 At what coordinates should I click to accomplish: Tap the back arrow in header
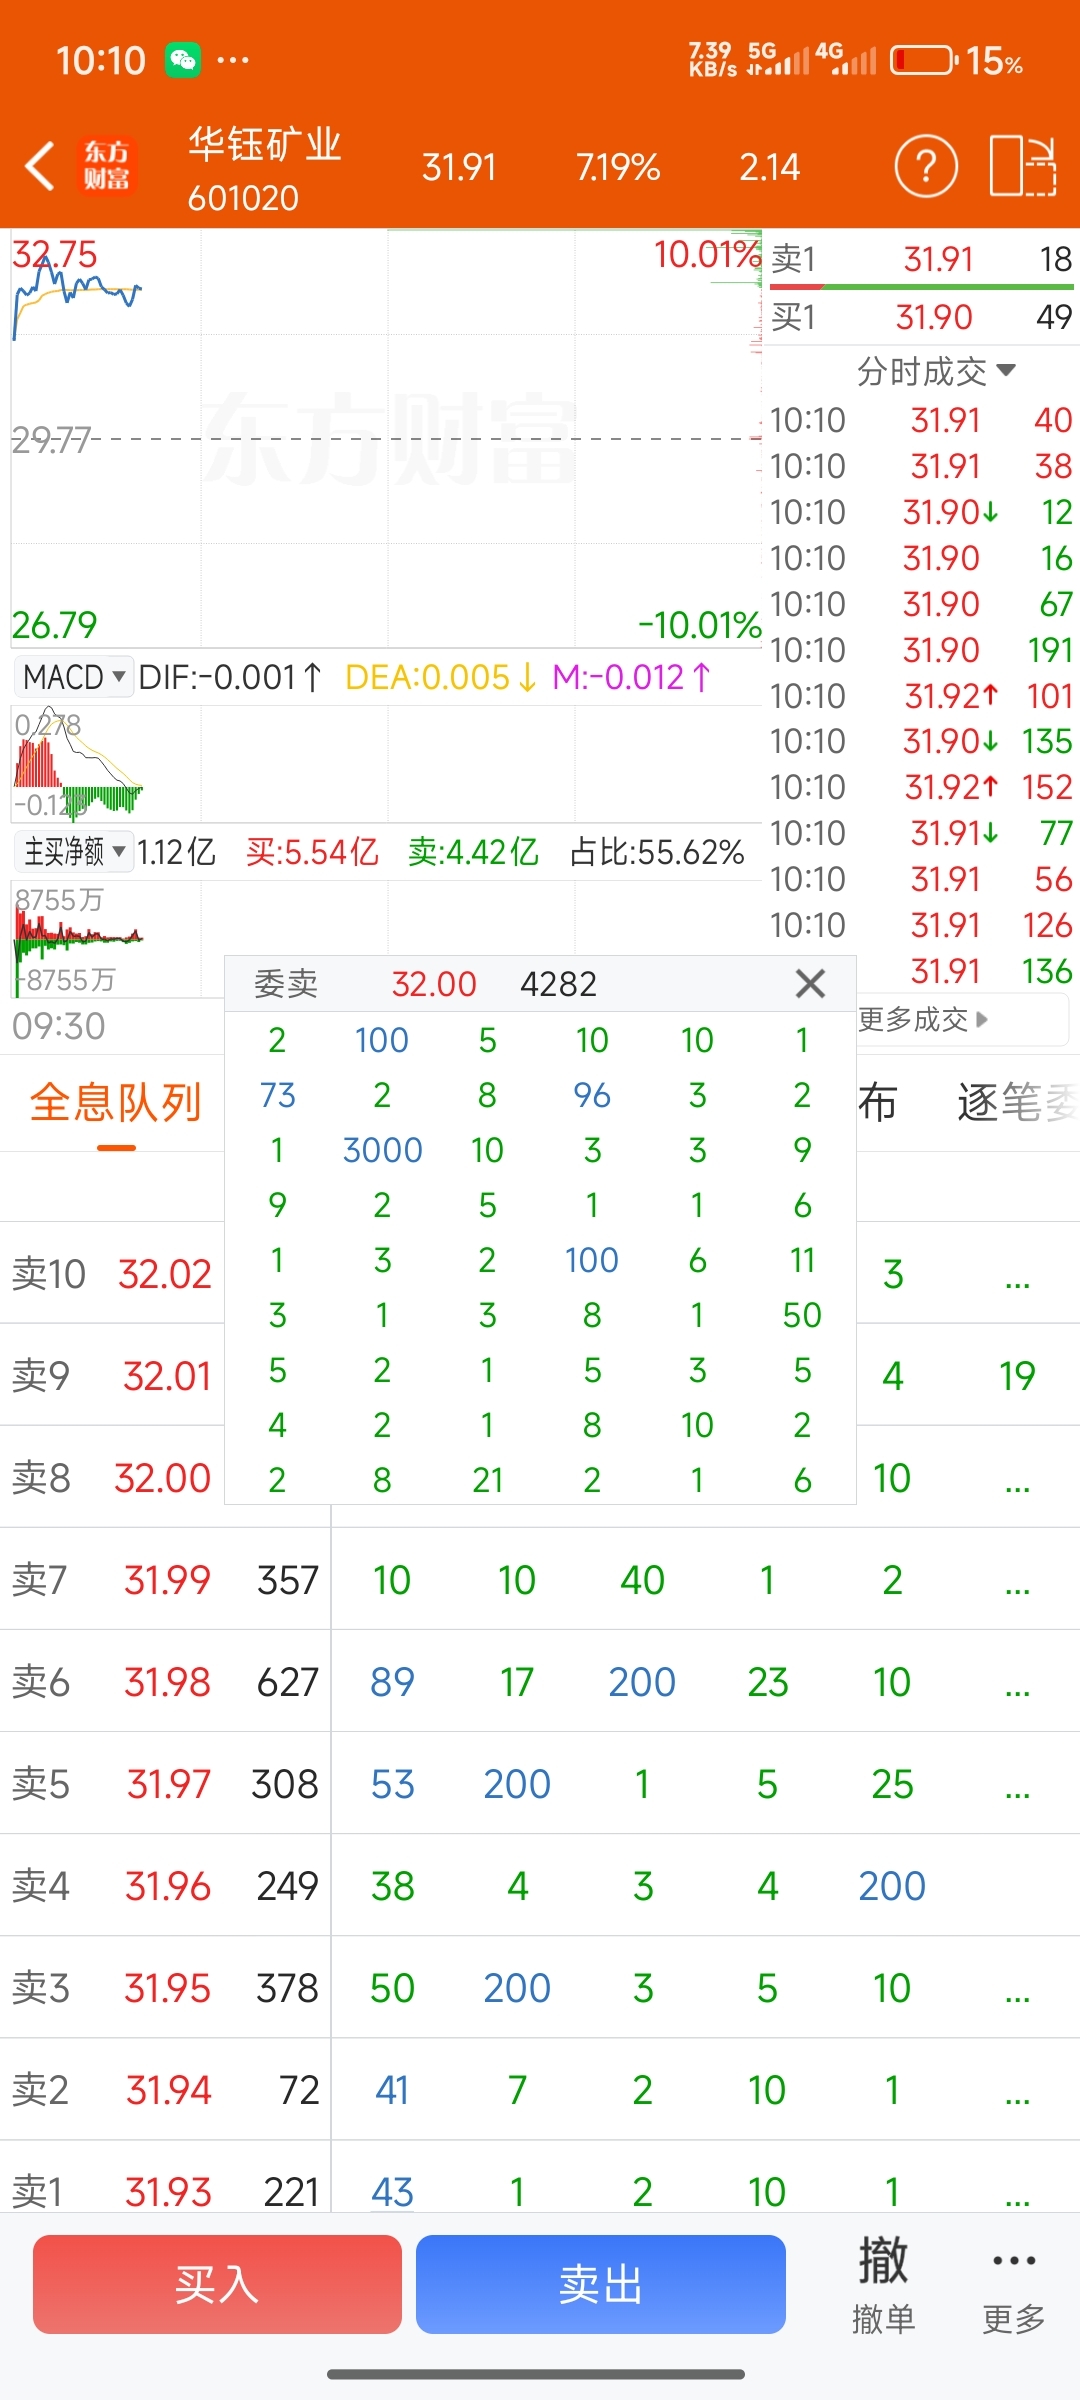point(40,166)
